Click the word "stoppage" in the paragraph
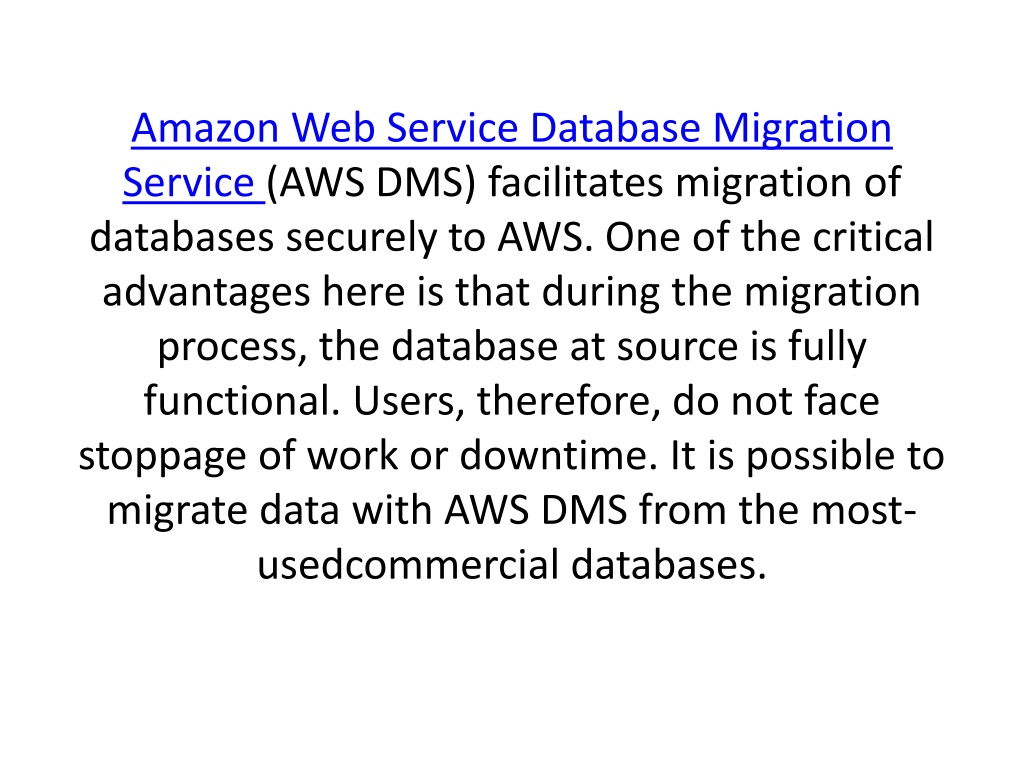Viewport: 1024px width, 768px height. pyautogui.click(x=162, y=457)
